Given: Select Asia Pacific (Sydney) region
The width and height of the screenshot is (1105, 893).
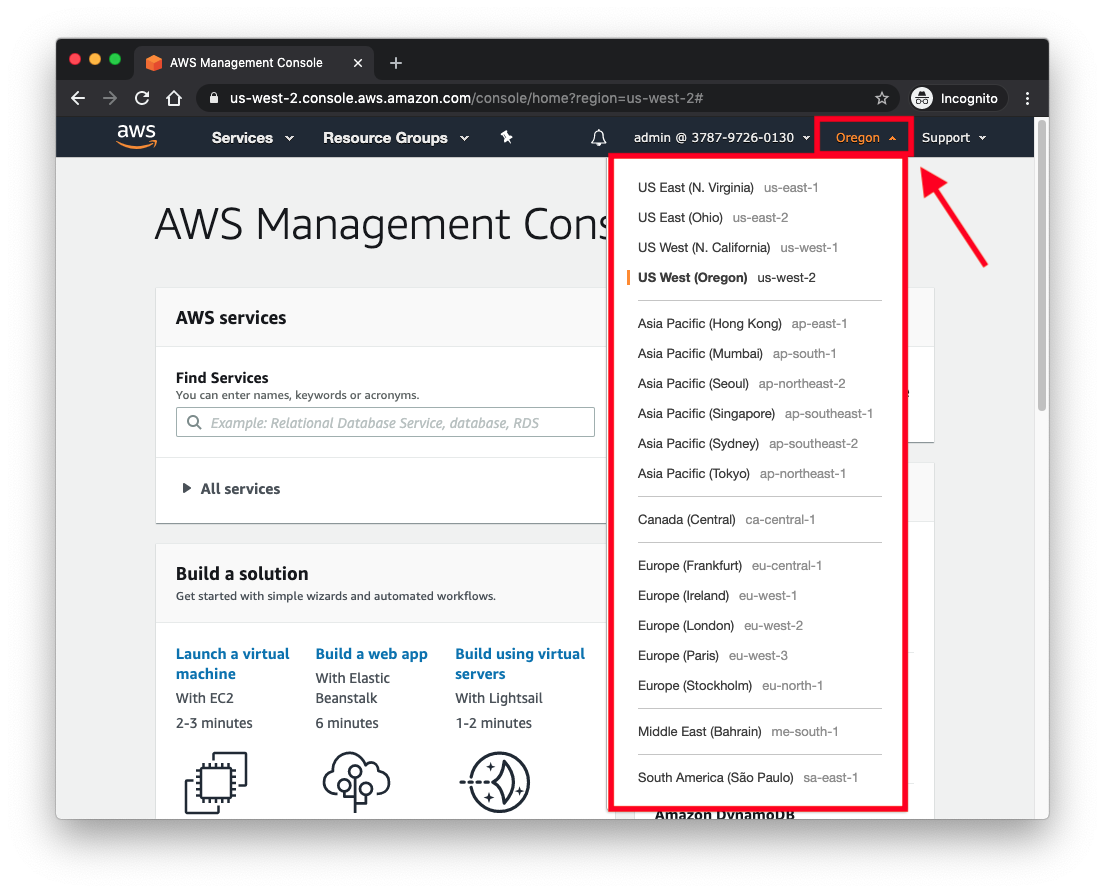Looking at the screenshot, I should (x=748, y=443).
